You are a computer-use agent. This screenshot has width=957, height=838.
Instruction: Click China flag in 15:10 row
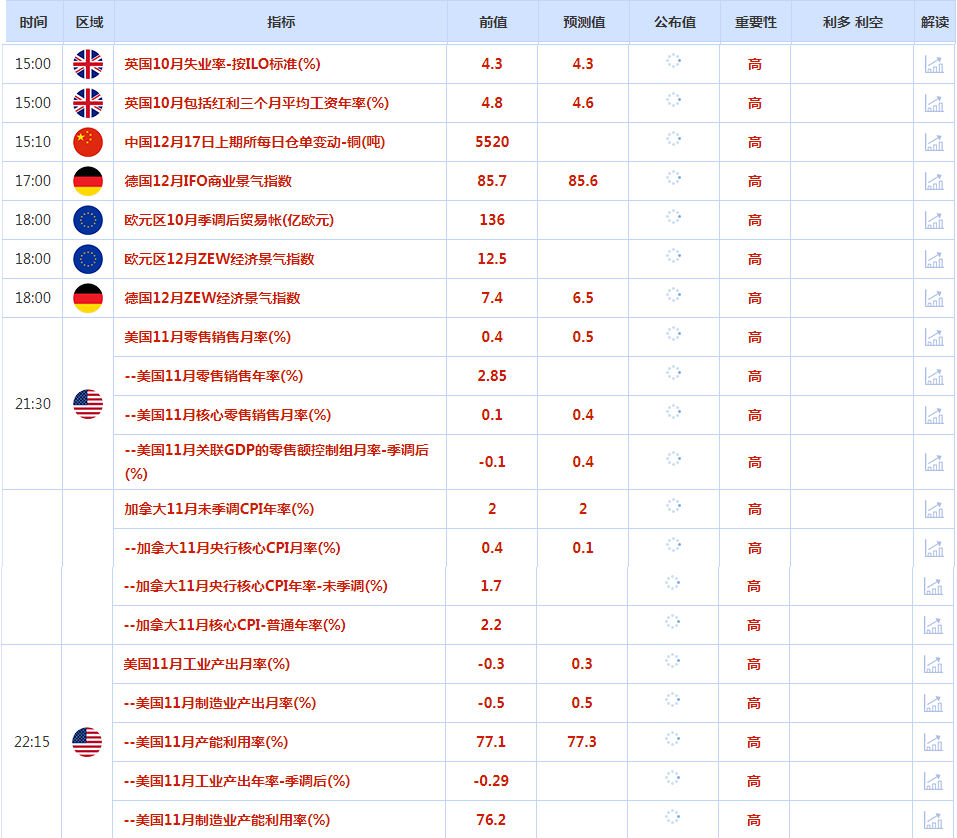coord(88,142)
